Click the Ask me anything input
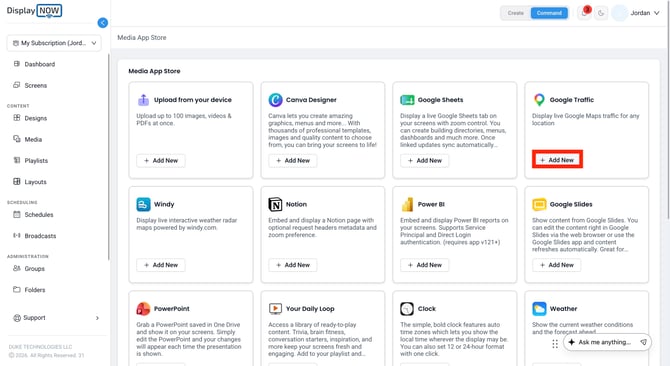Screen dimensions: 670x366 (x=604, y=342)
